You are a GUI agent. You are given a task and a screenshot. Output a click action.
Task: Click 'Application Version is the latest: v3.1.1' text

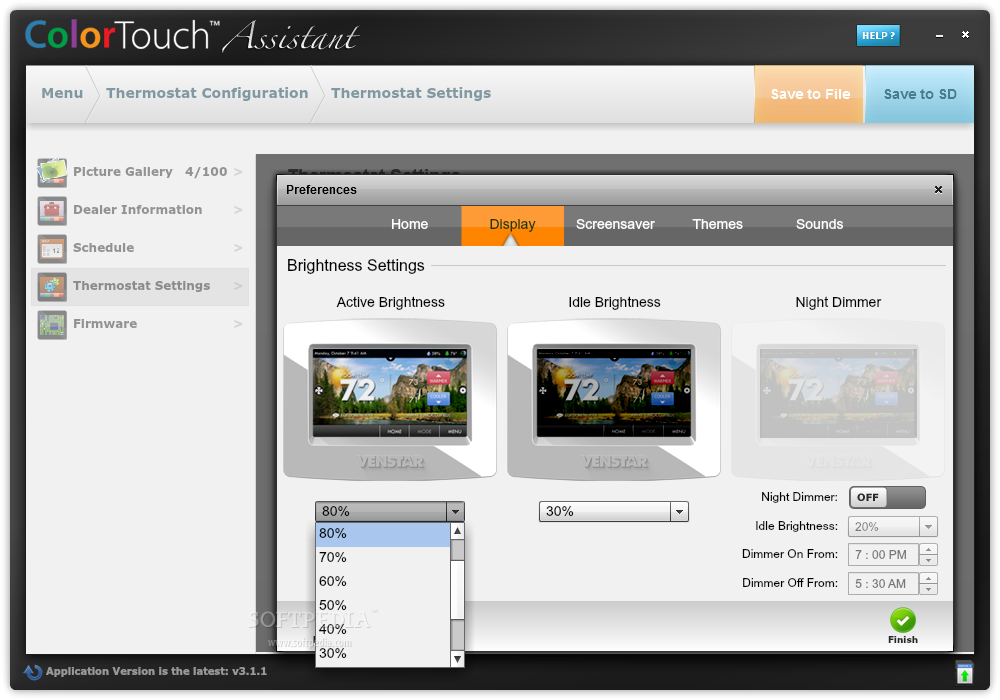[156, 671]
